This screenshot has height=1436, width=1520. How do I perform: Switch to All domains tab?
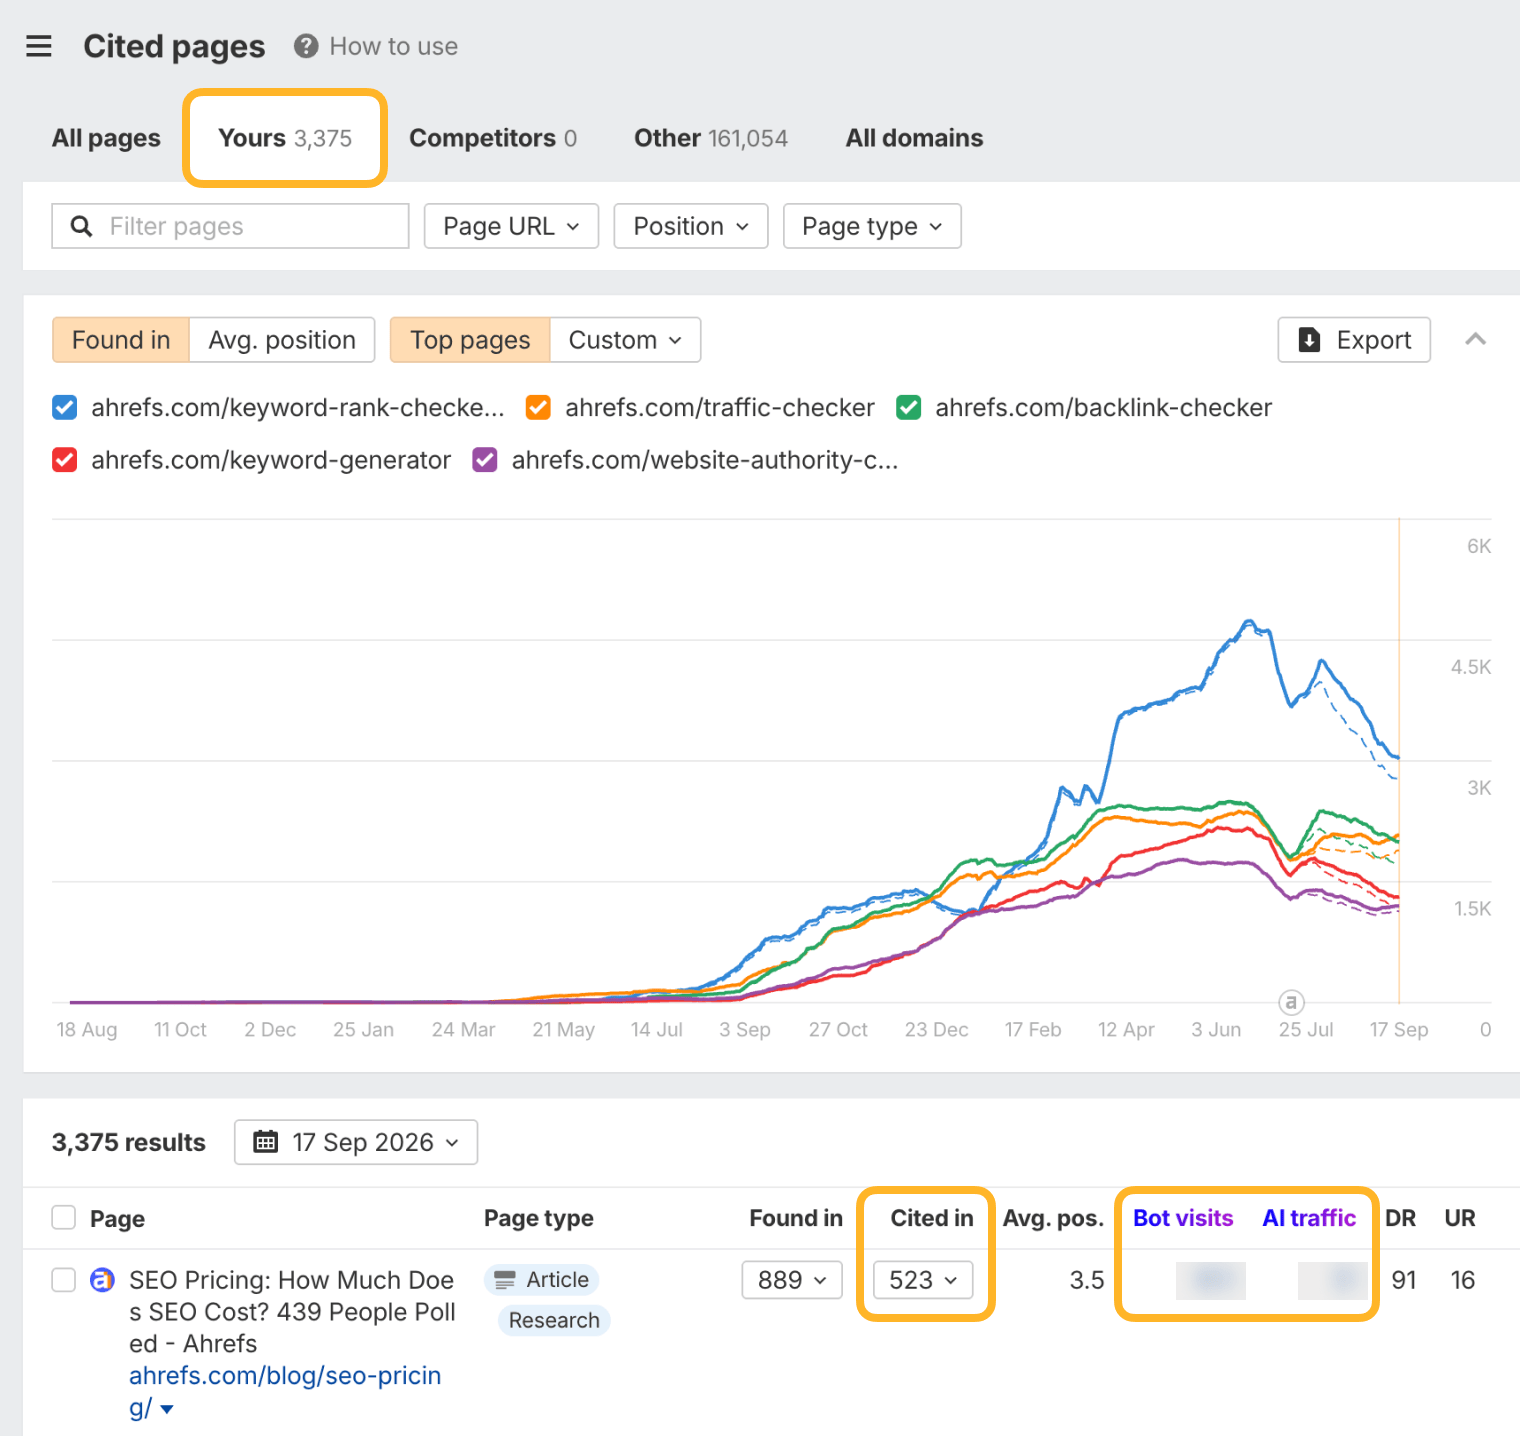click(x=914, y=138)
